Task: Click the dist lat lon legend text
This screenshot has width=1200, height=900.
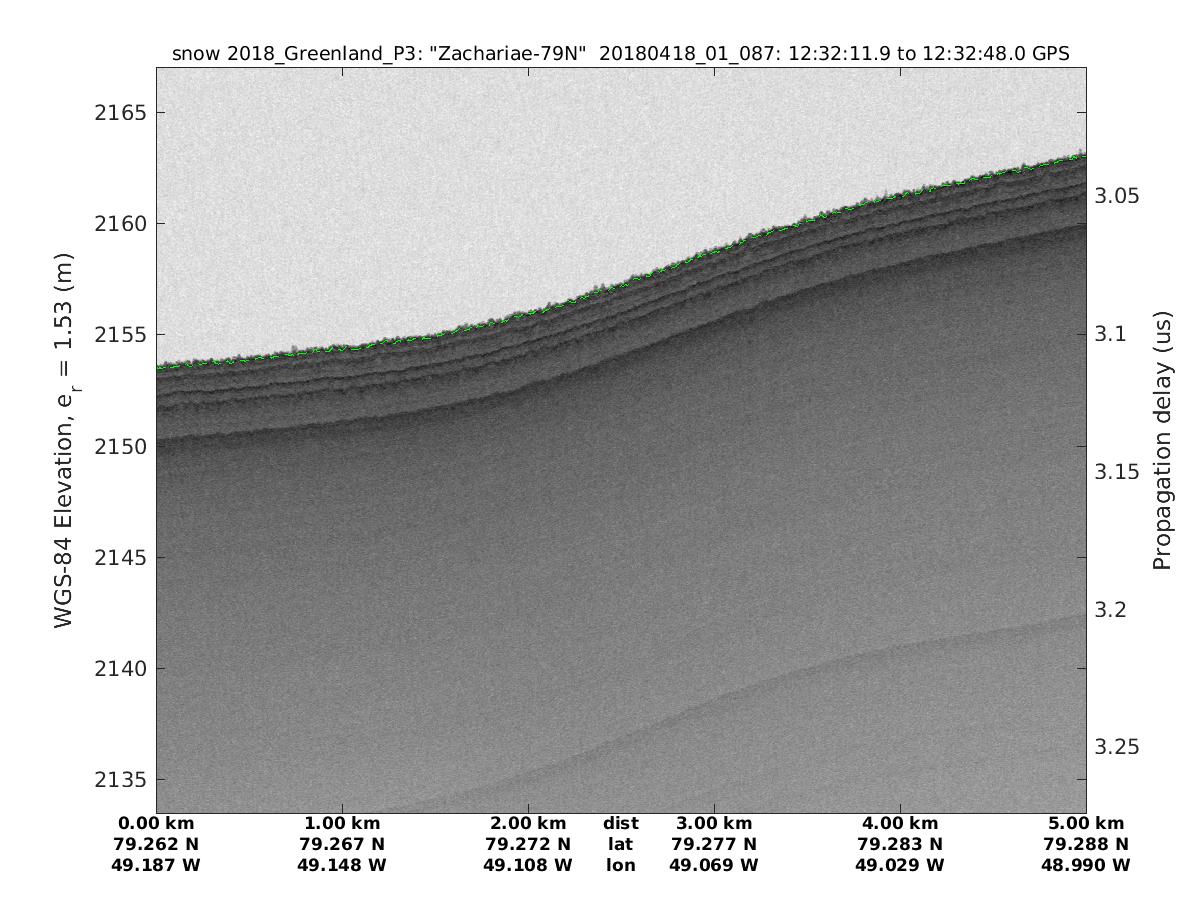Action: click(621, 844)
